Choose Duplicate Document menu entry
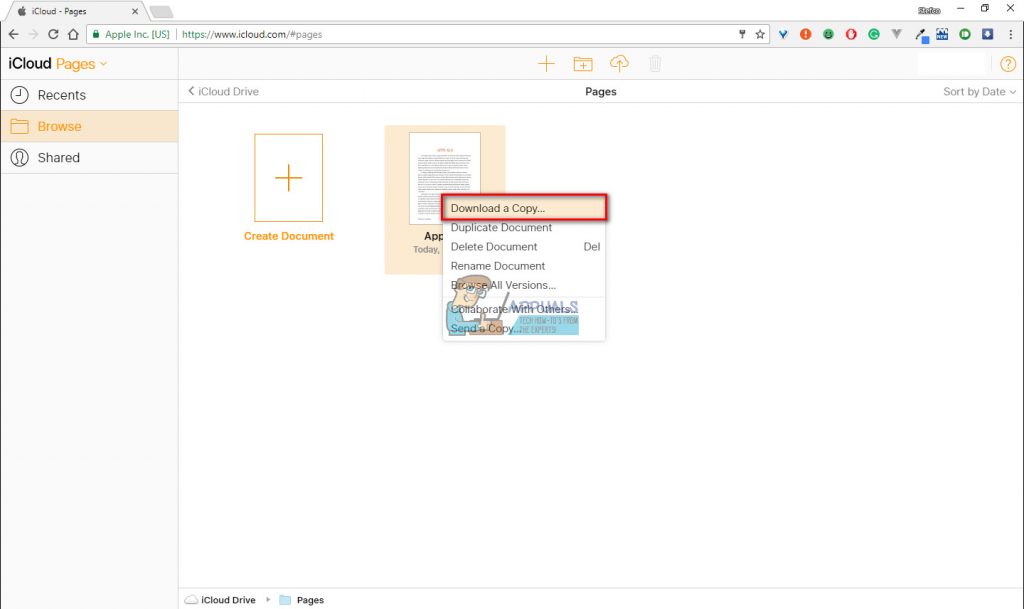Viewport: 1024px width, 609px height. (x=524, y=227)
